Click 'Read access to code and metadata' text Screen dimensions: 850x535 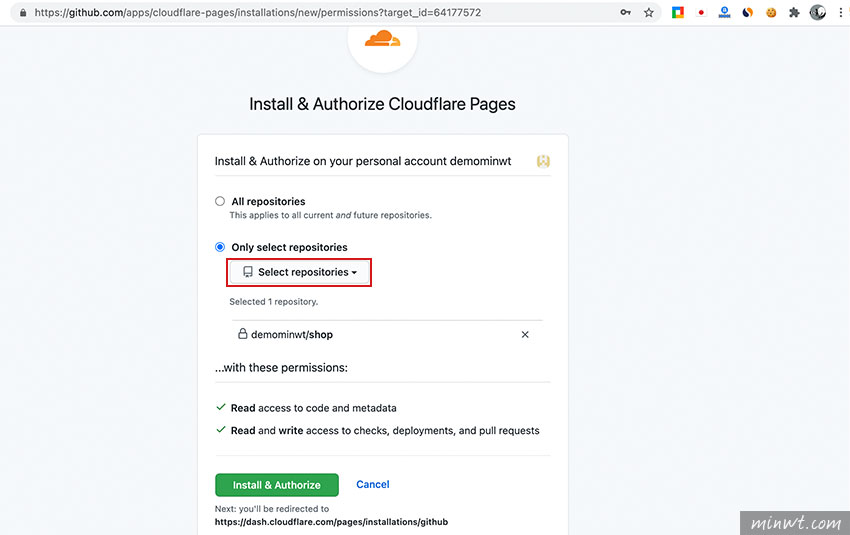[x=313, y=408]
